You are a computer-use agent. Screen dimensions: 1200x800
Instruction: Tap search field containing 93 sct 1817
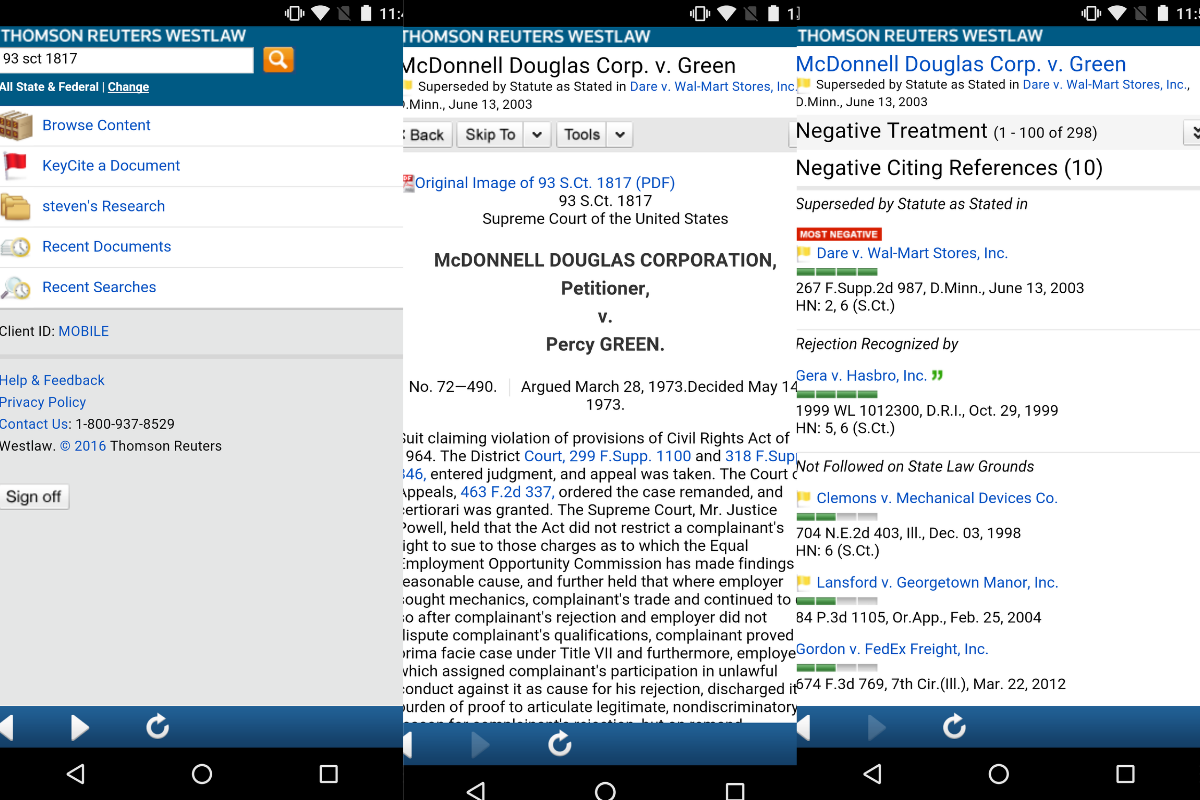pyautogui.click(x=126, y=59)
